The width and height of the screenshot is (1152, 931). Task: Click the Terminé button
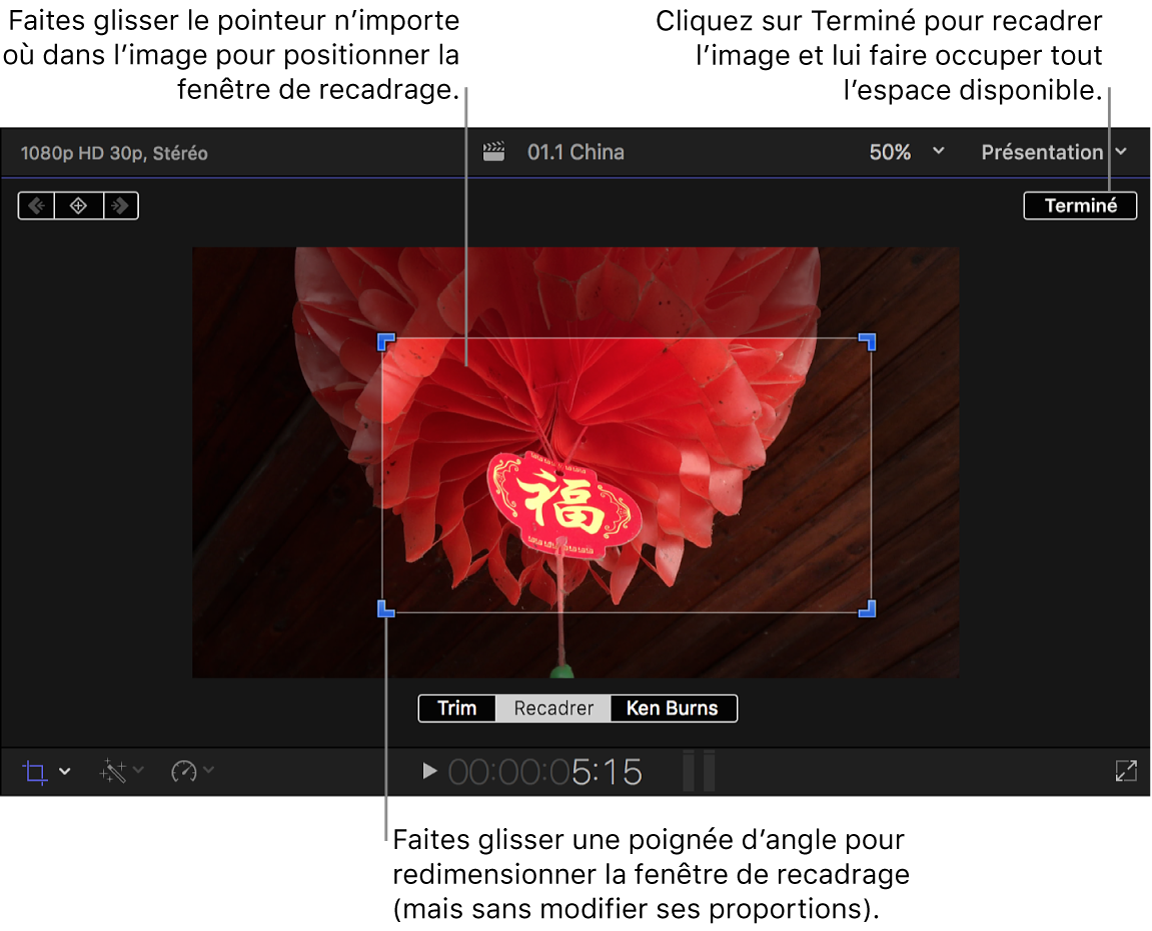1080,205
